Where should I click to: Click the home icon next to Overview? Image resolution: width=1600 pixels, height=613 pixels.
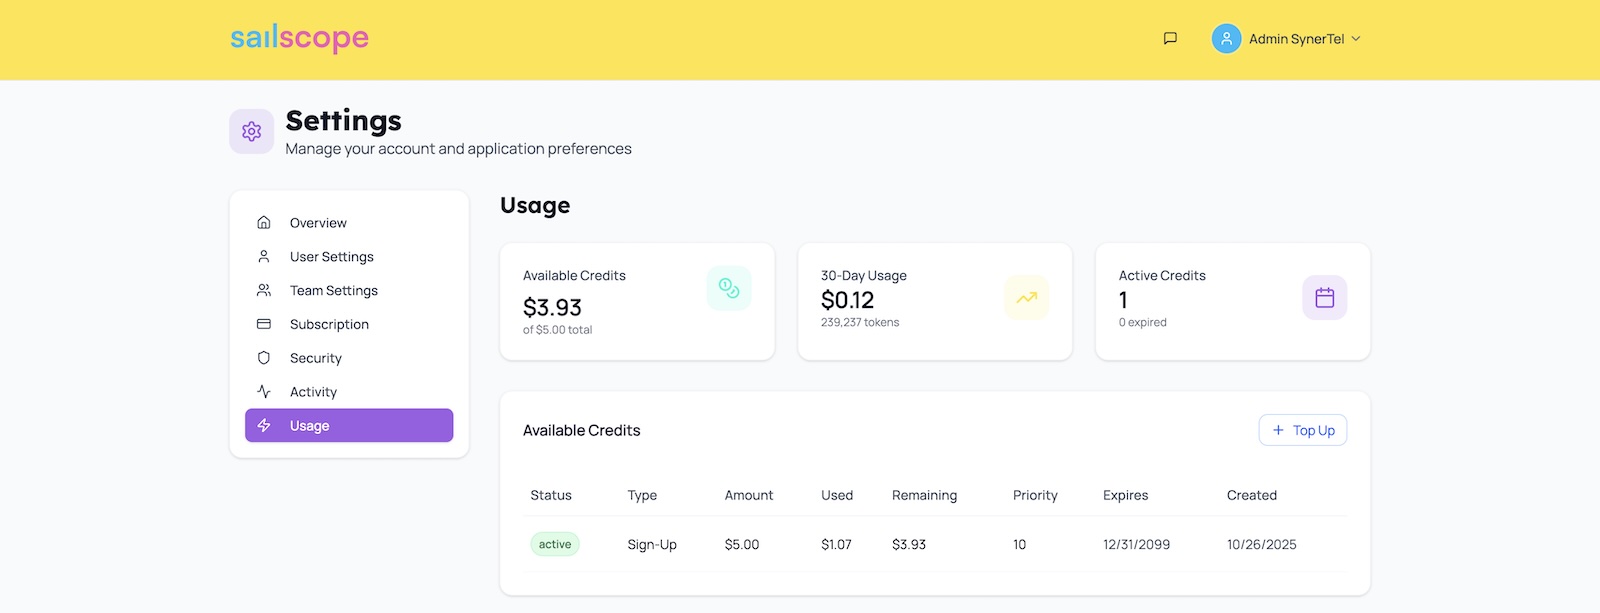pyautogui.click(x=264, y=222)
